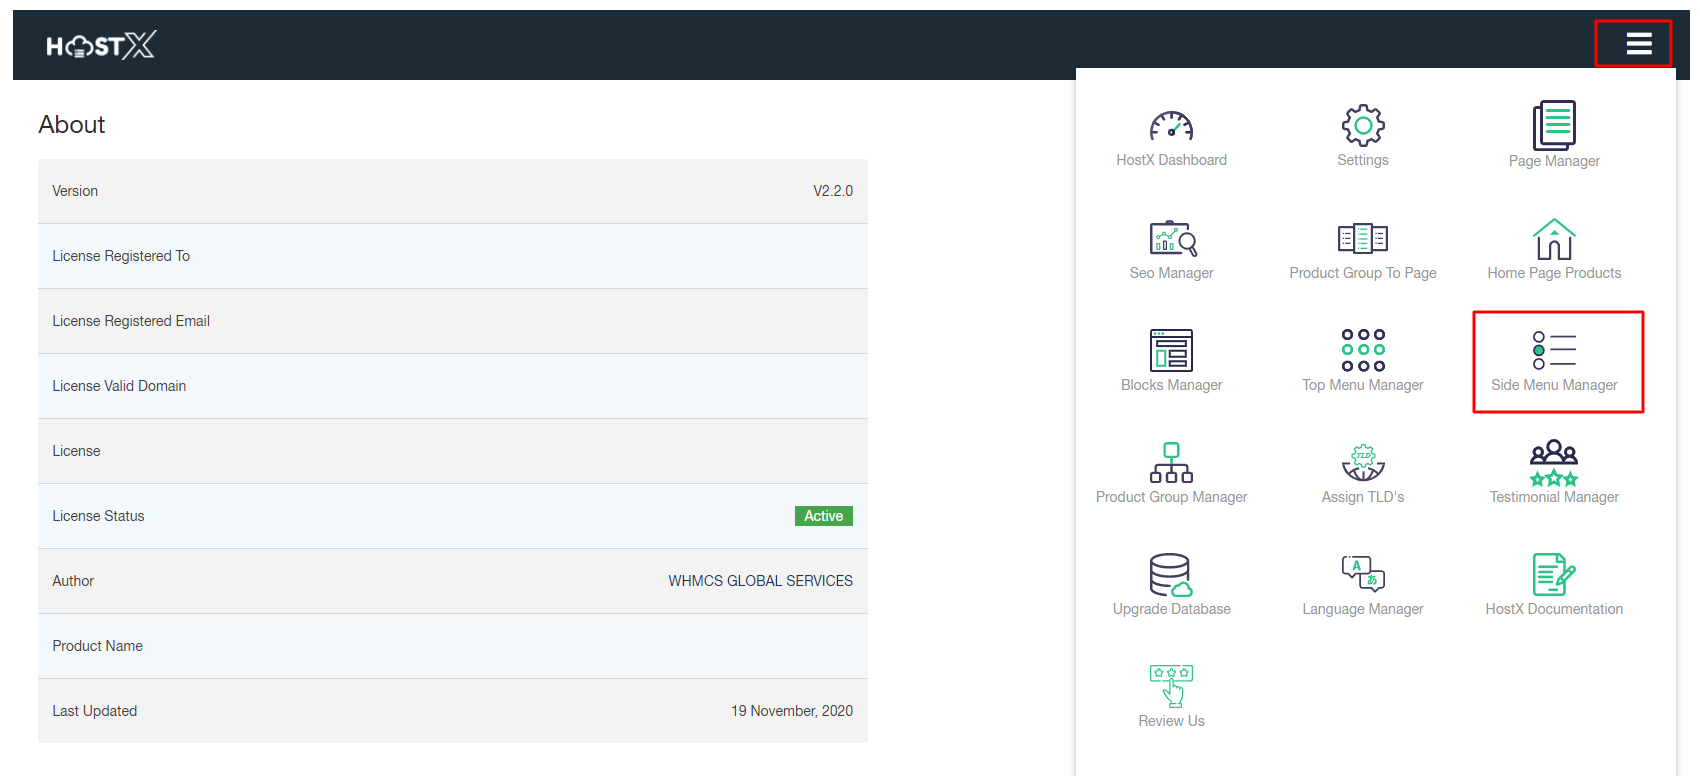Open the Side Menu Manager icon
Viewport: 1700px width, 776px height.
(x=1554, y=351)
